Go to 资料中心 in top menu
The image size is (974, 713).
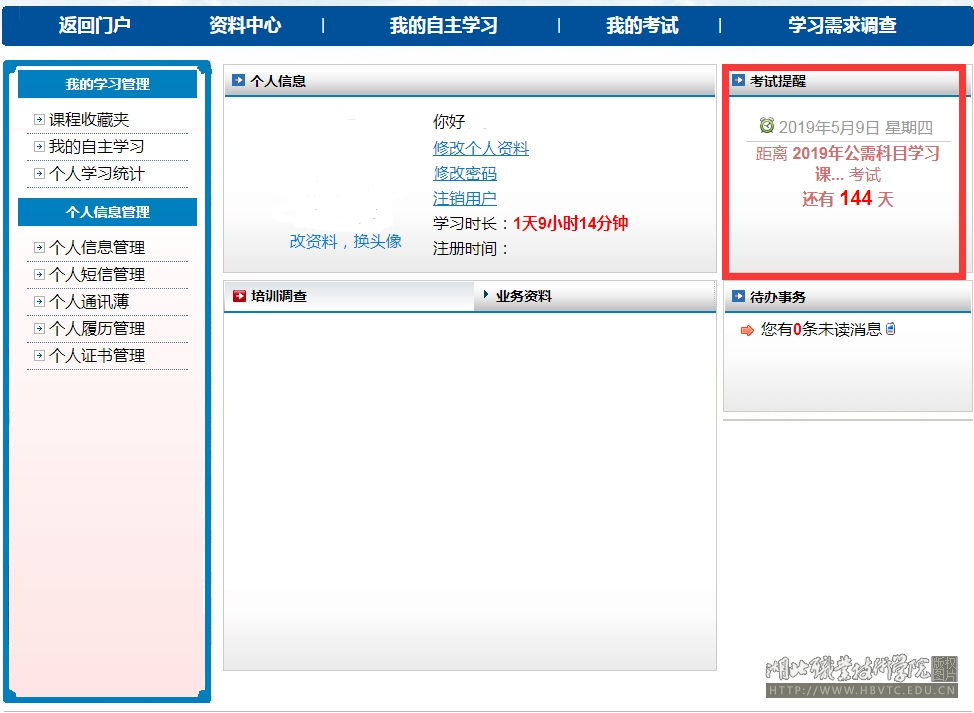tap(245, 26)
